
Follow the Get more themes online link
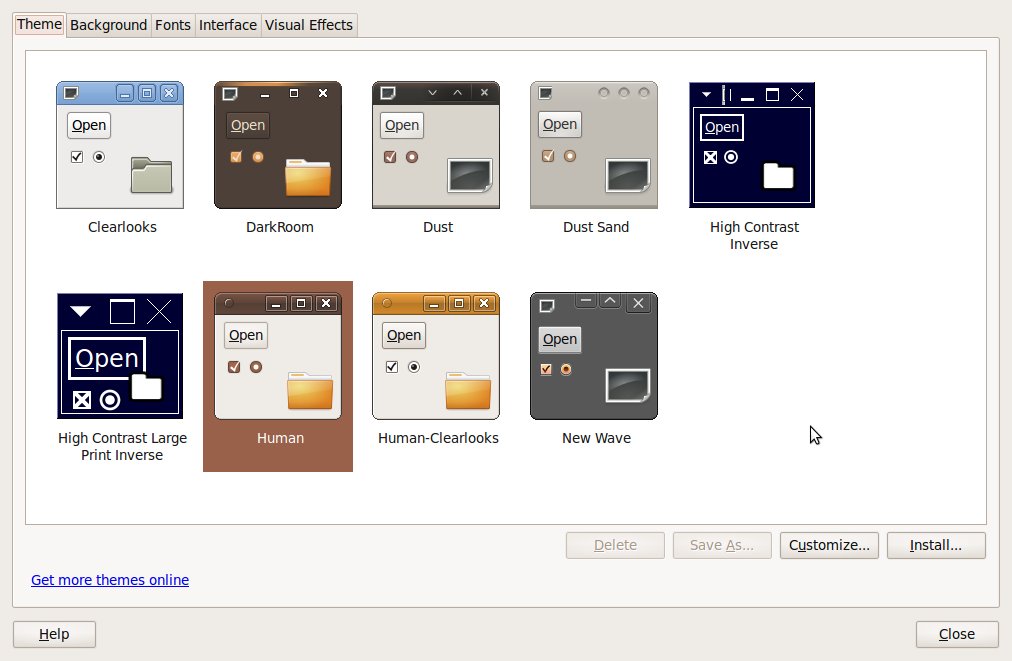[110, 580]
